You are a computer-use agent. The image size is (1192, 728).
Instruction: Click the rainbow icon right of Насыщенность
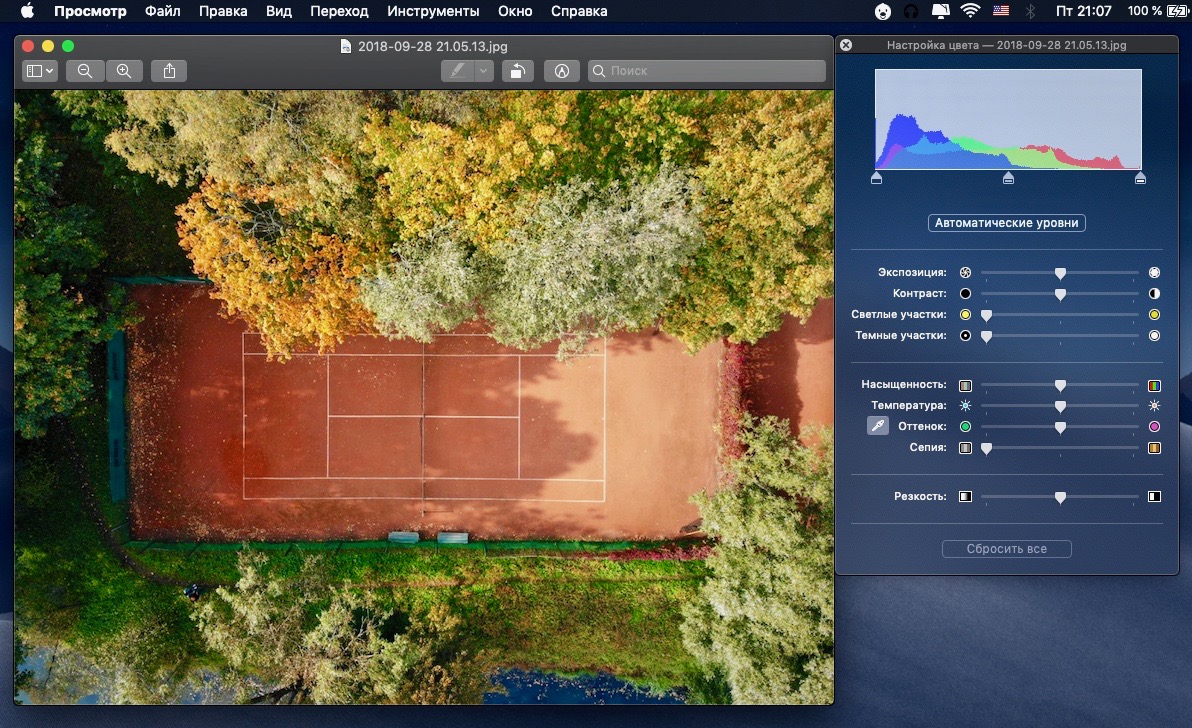[x=1153, y=384]
